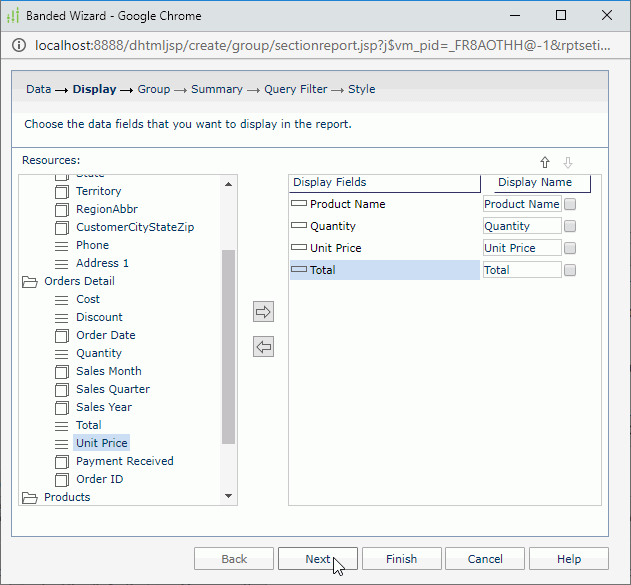This screenshot has width=631, height=585.
Task: Toggle checkbox beside Unit Price display name
Action: coord(570,248)
